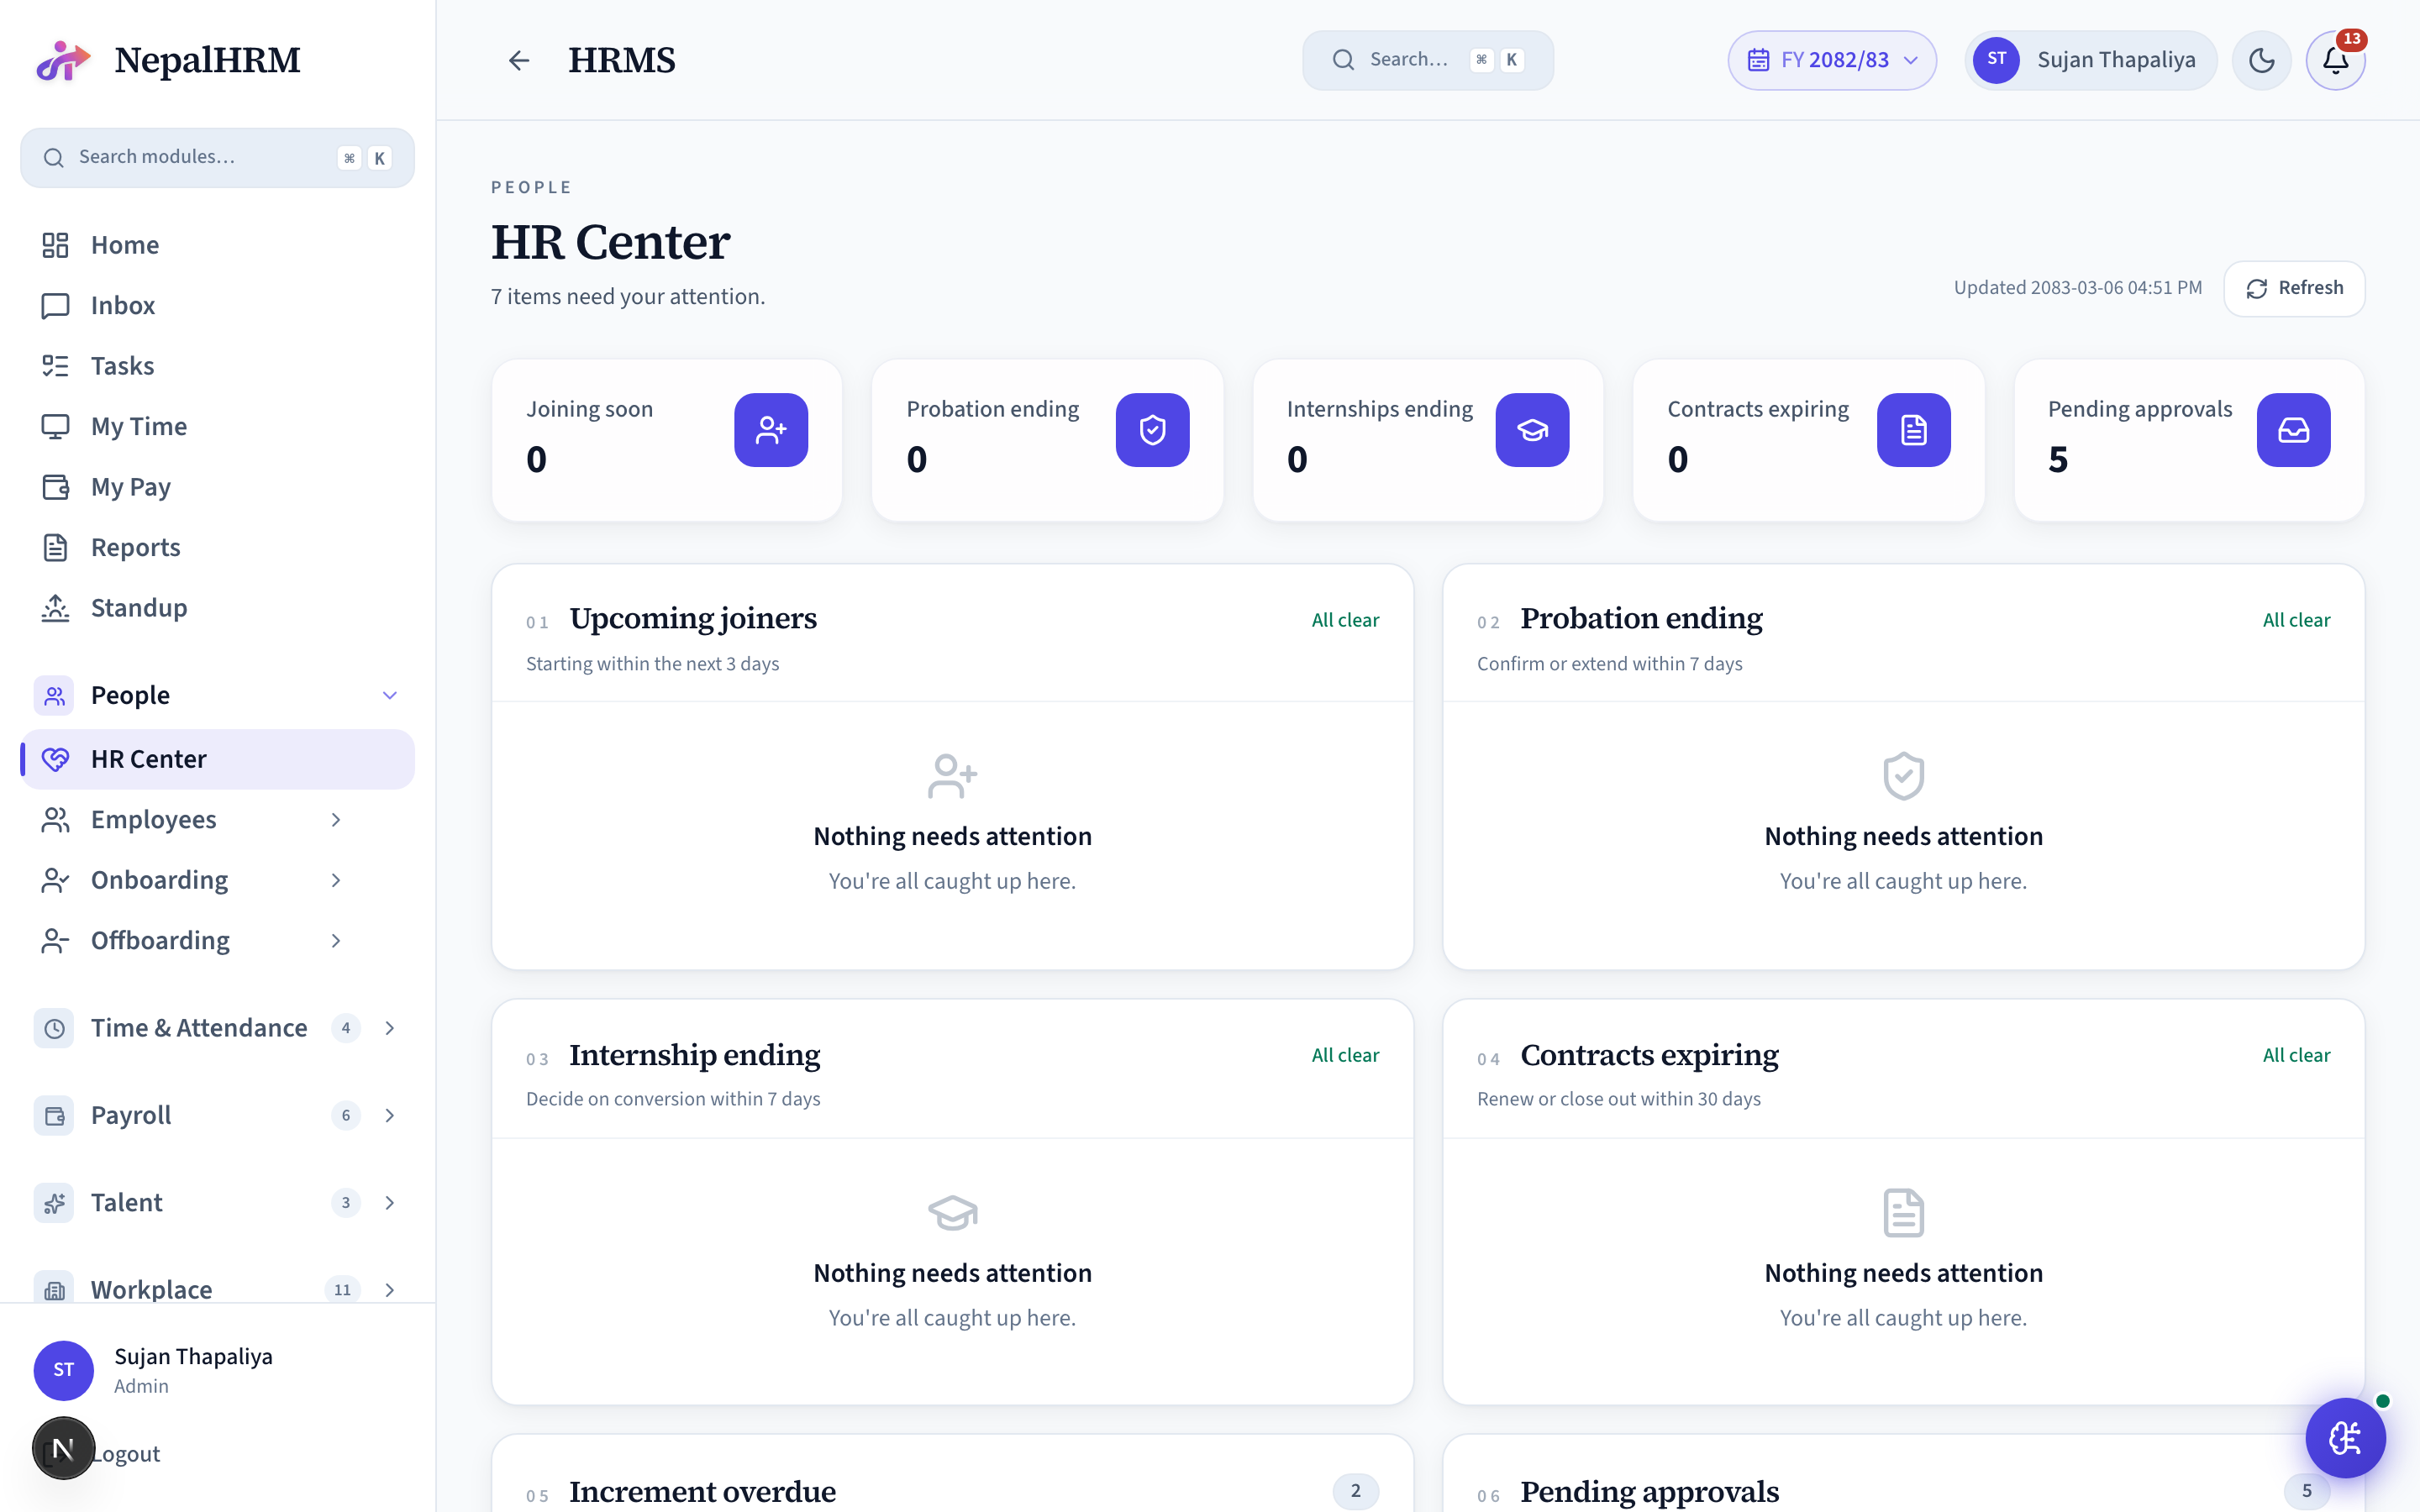Click Sujan Thapaliya user chip in header

2090,60
